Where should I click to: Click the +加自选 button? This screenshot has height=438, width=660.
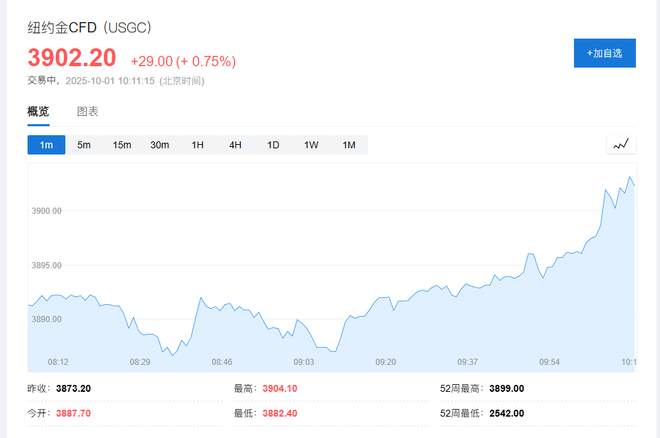pyautogui.click(x=604, y=53)
